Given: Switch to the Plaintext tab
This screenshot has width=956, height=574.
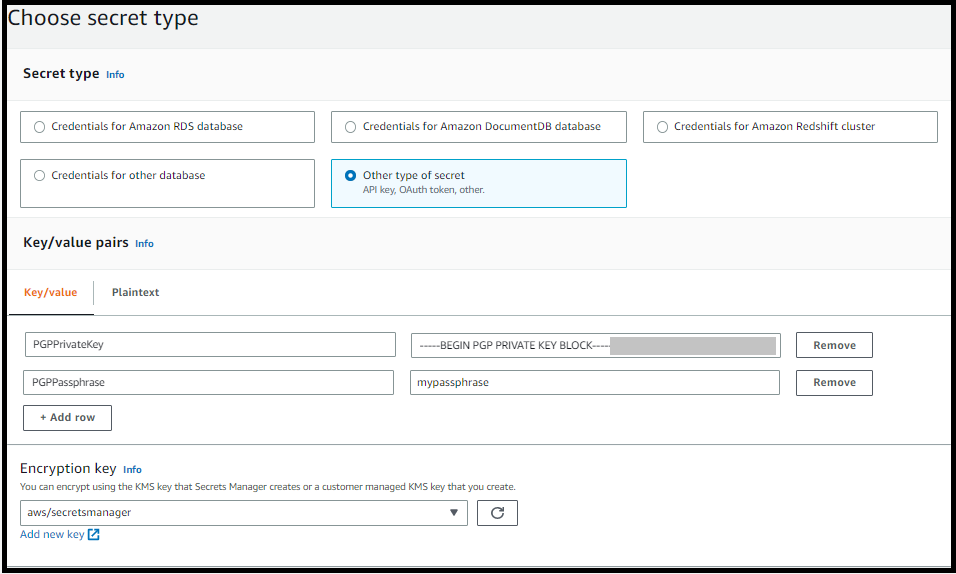Looking at the screenshot, I should pyautogui.click(x=135, y=293).
